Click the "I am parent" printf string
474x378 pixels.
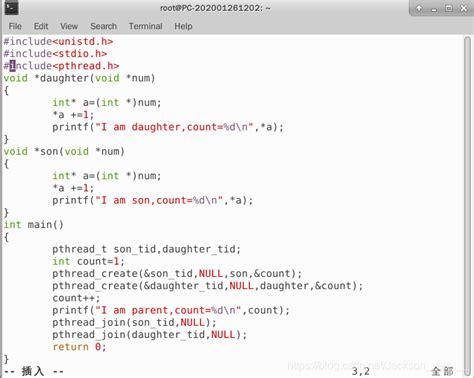click(168, 310)
